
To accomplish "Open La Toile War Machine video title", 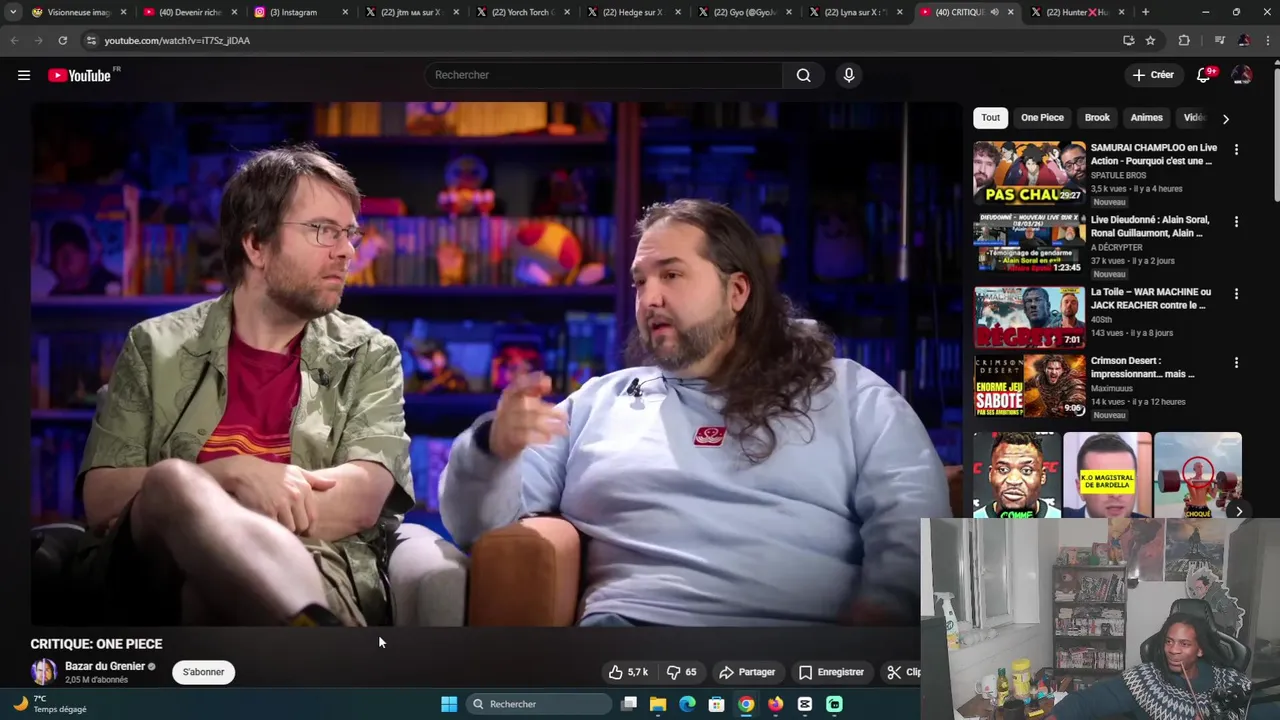I will click(1152, 298).
